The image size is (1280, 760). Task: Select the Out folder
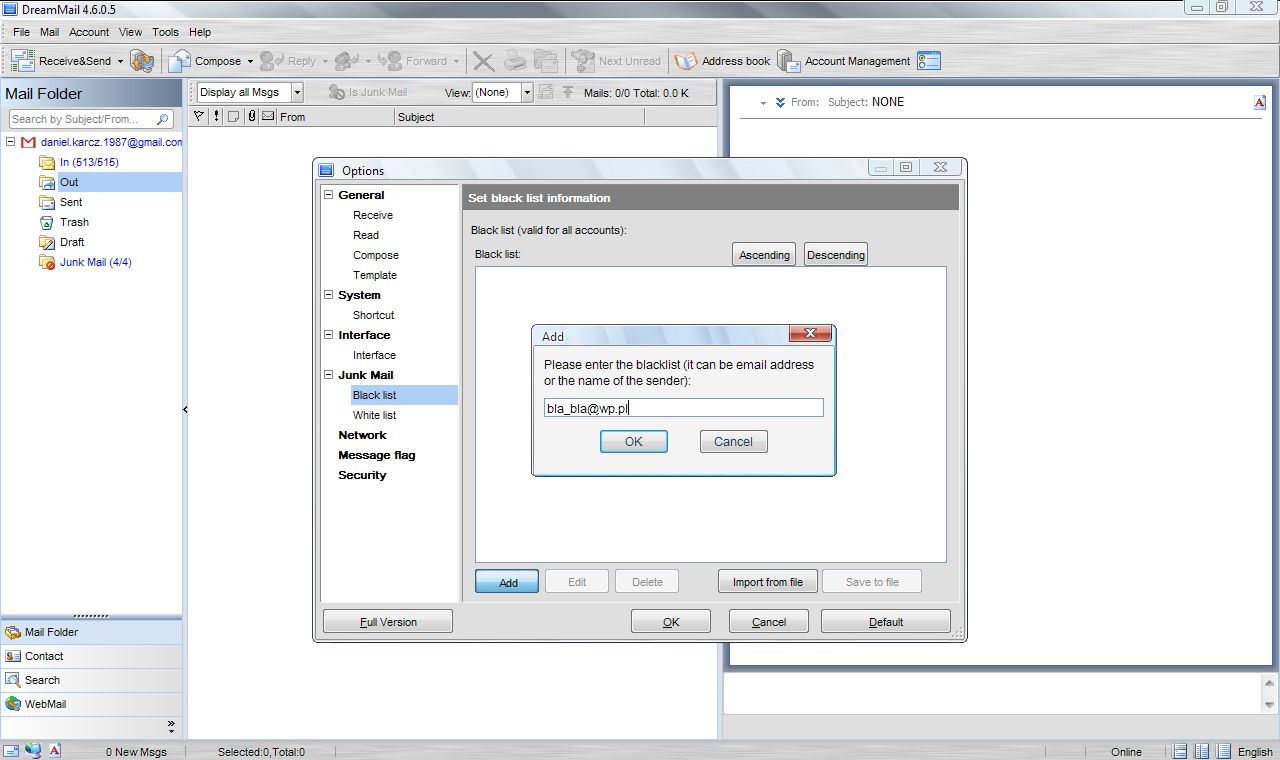pyautogui.click(x=69, y=182)
